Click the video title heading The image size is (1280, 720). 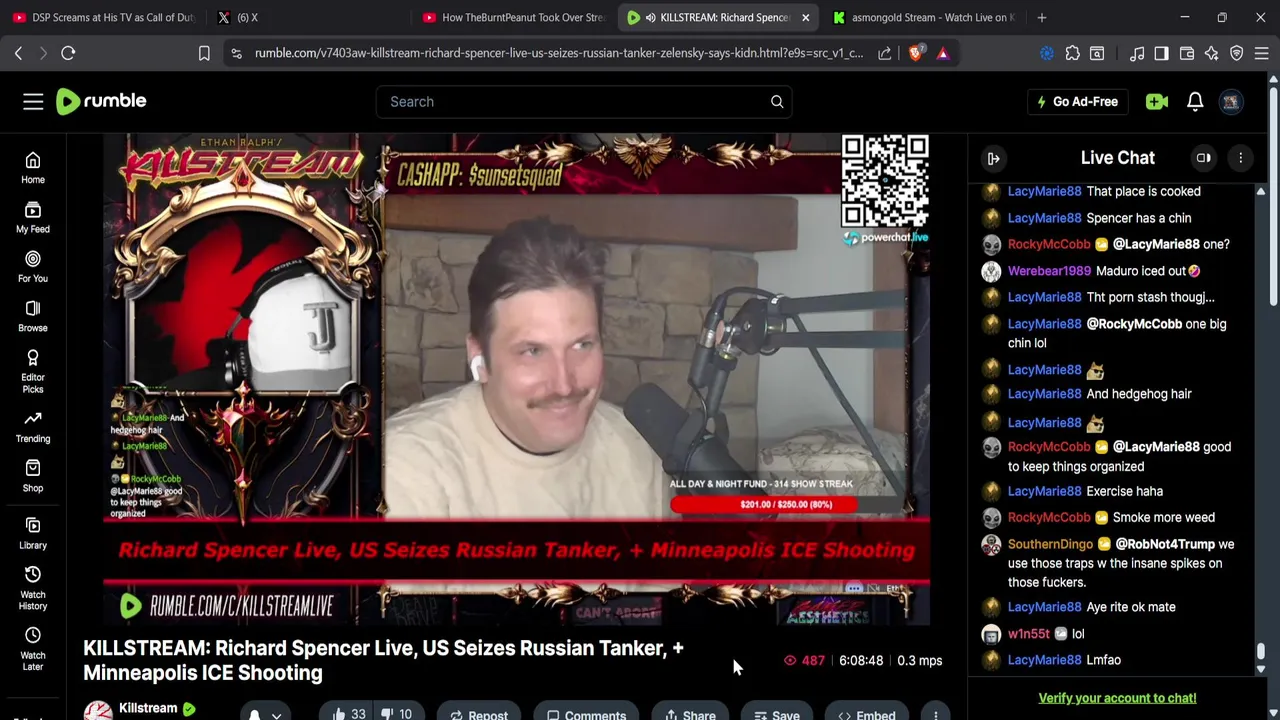[x=383, y=660]
